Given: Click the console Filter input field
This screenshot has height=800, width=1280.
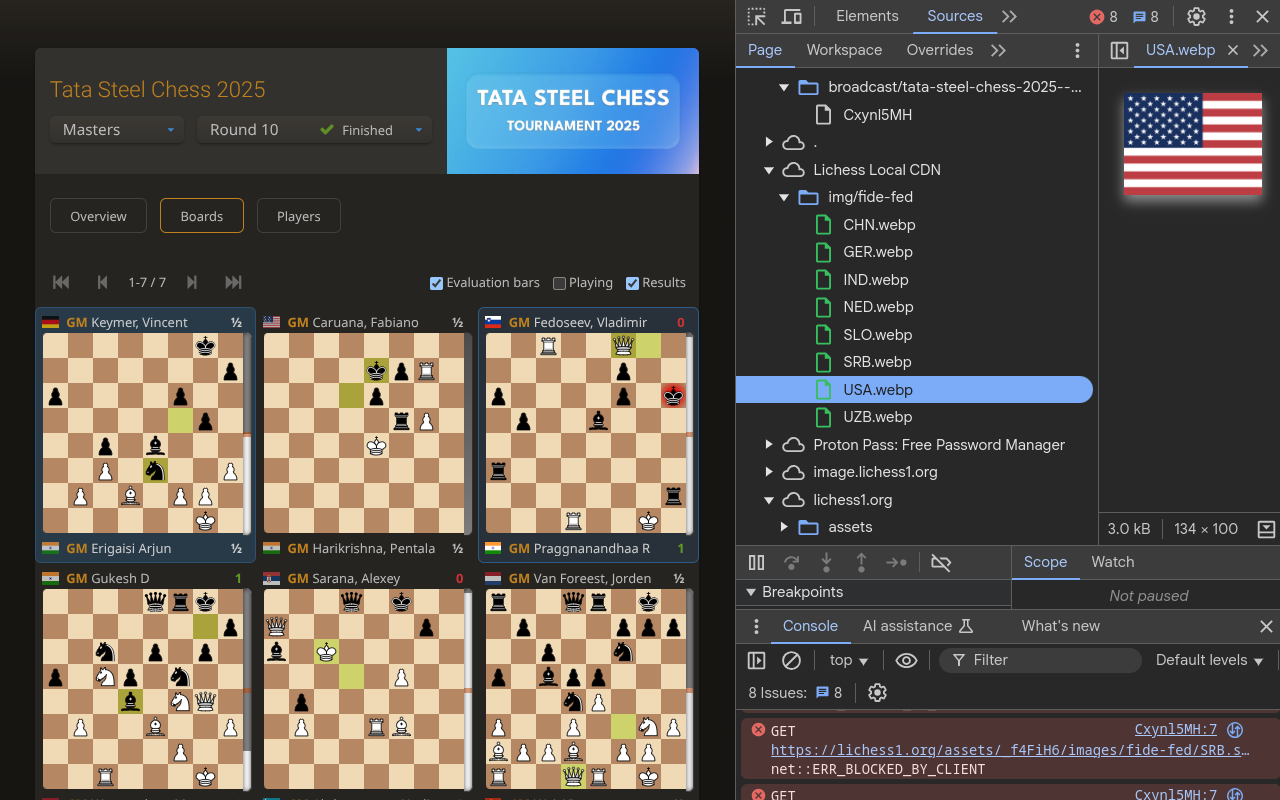Looking at the screenshot, I should coord(1040,660).
